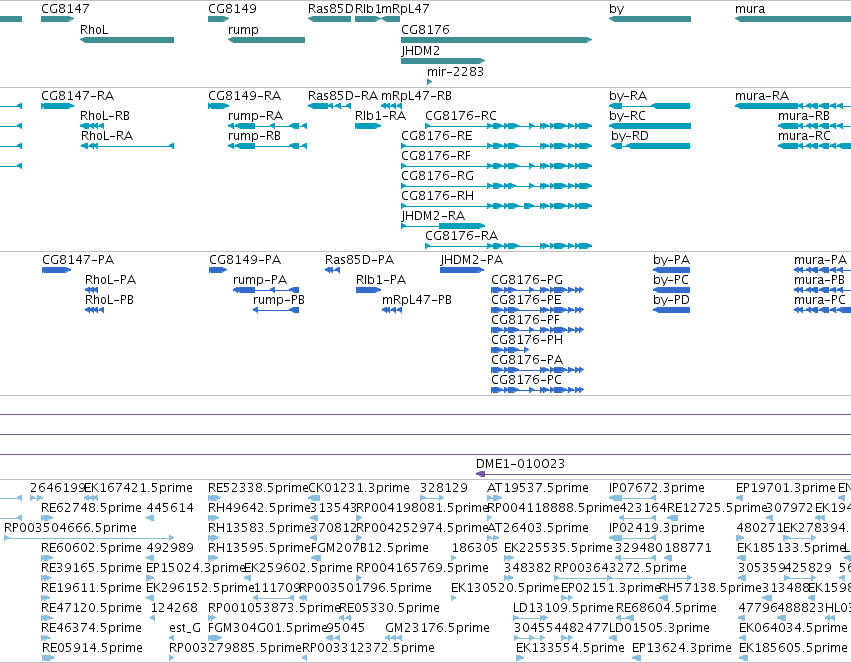851x663 pixels.
Task: Open the rump-PB protein feature
Action: pyautogui.click(x=276, y=310)
